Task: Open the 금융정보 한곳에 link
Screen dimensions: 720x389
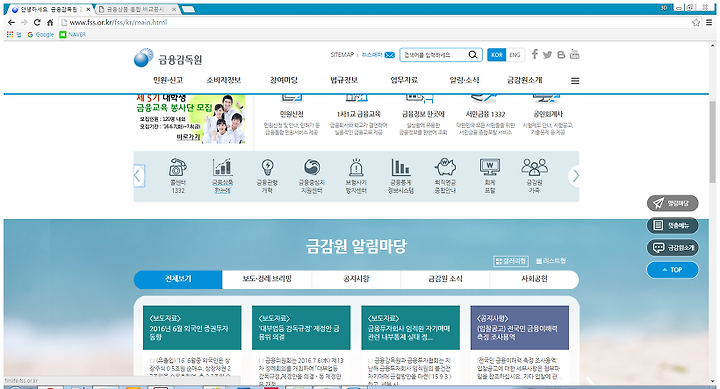Action: 423,115
